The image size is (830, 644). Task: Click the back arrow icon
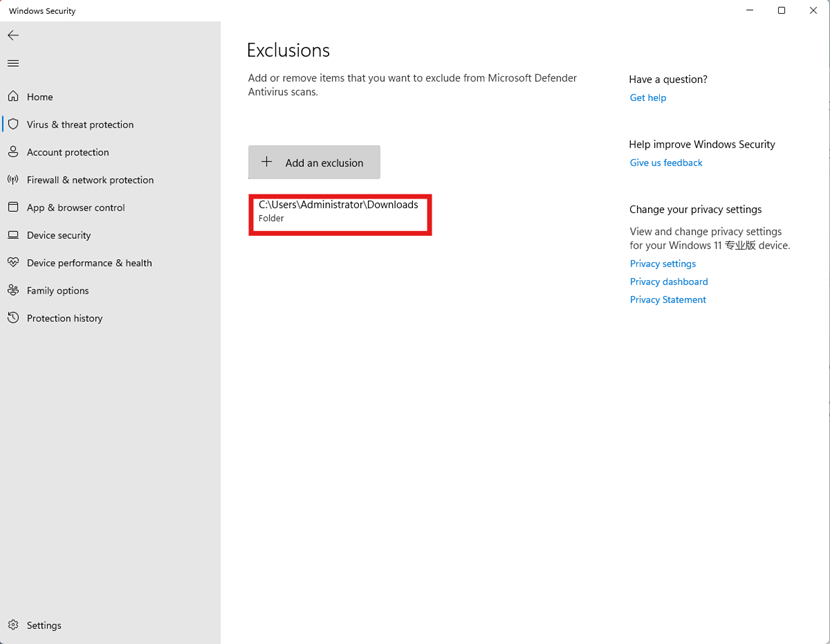pos(13,35)
